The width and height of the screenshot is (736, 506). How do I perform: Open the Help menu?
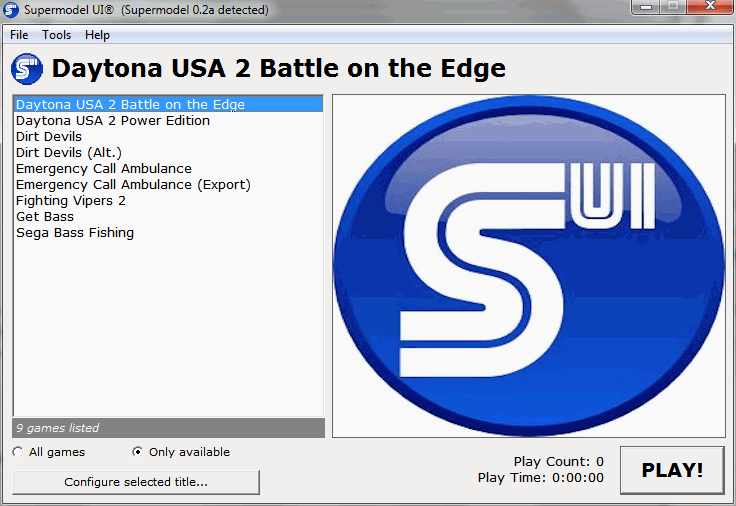click(x=97, y=35)
